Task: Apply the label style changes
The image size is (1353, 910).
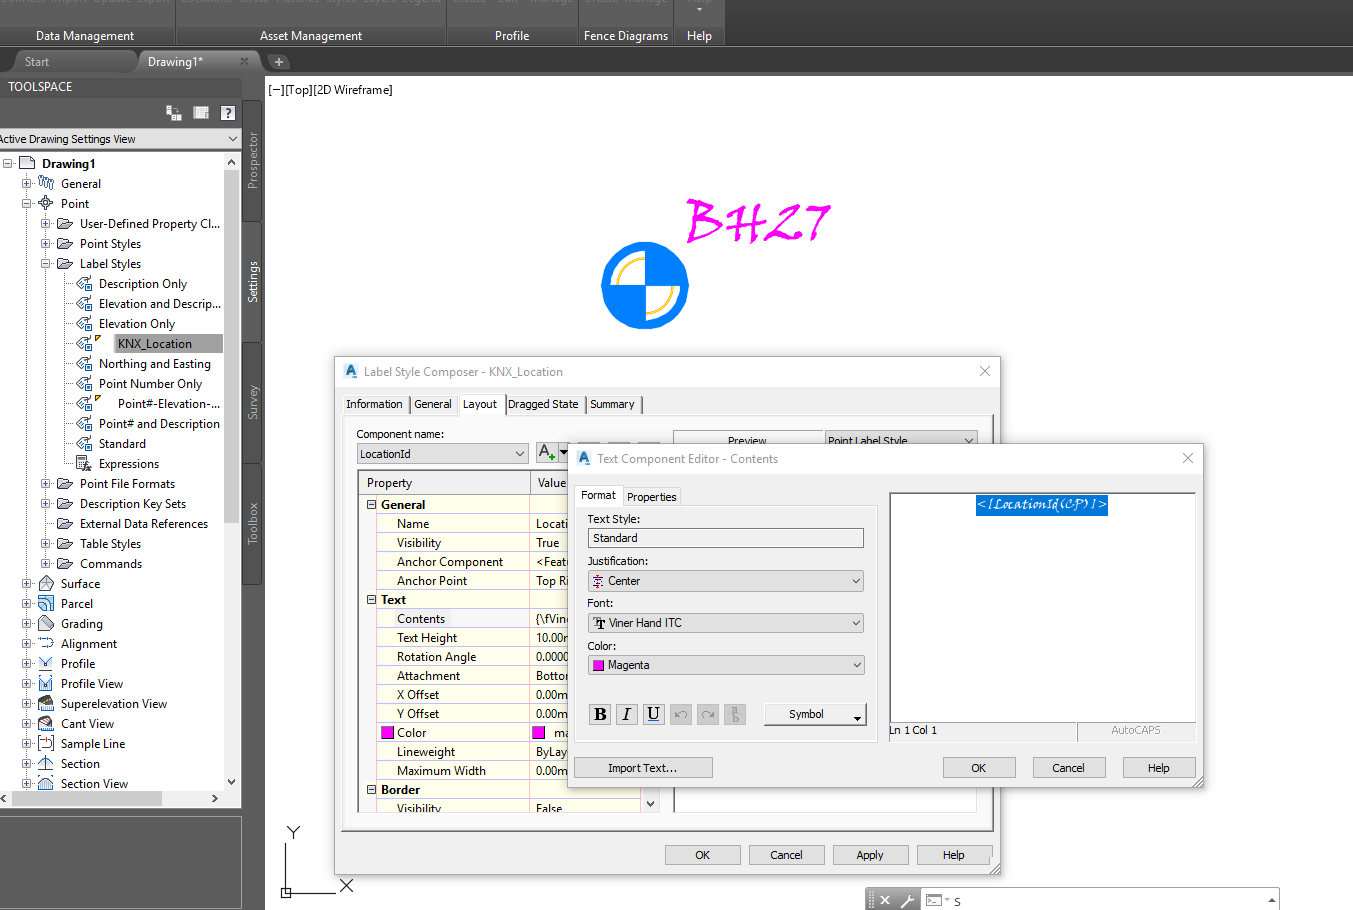Action: pos(870,854)
